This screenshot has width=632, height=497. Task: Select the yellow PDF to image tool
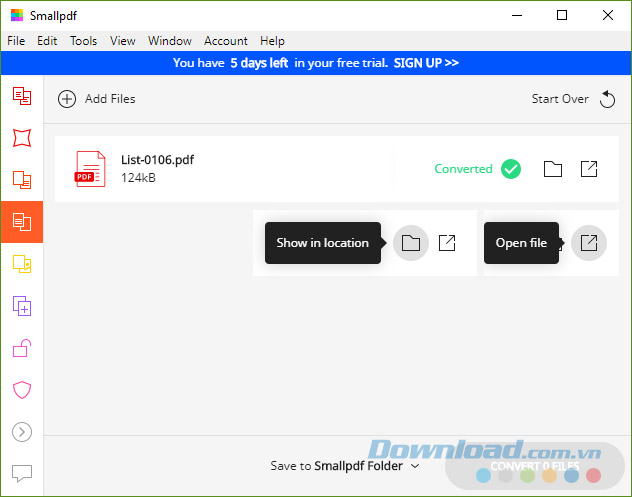click(x=22, y=264)
